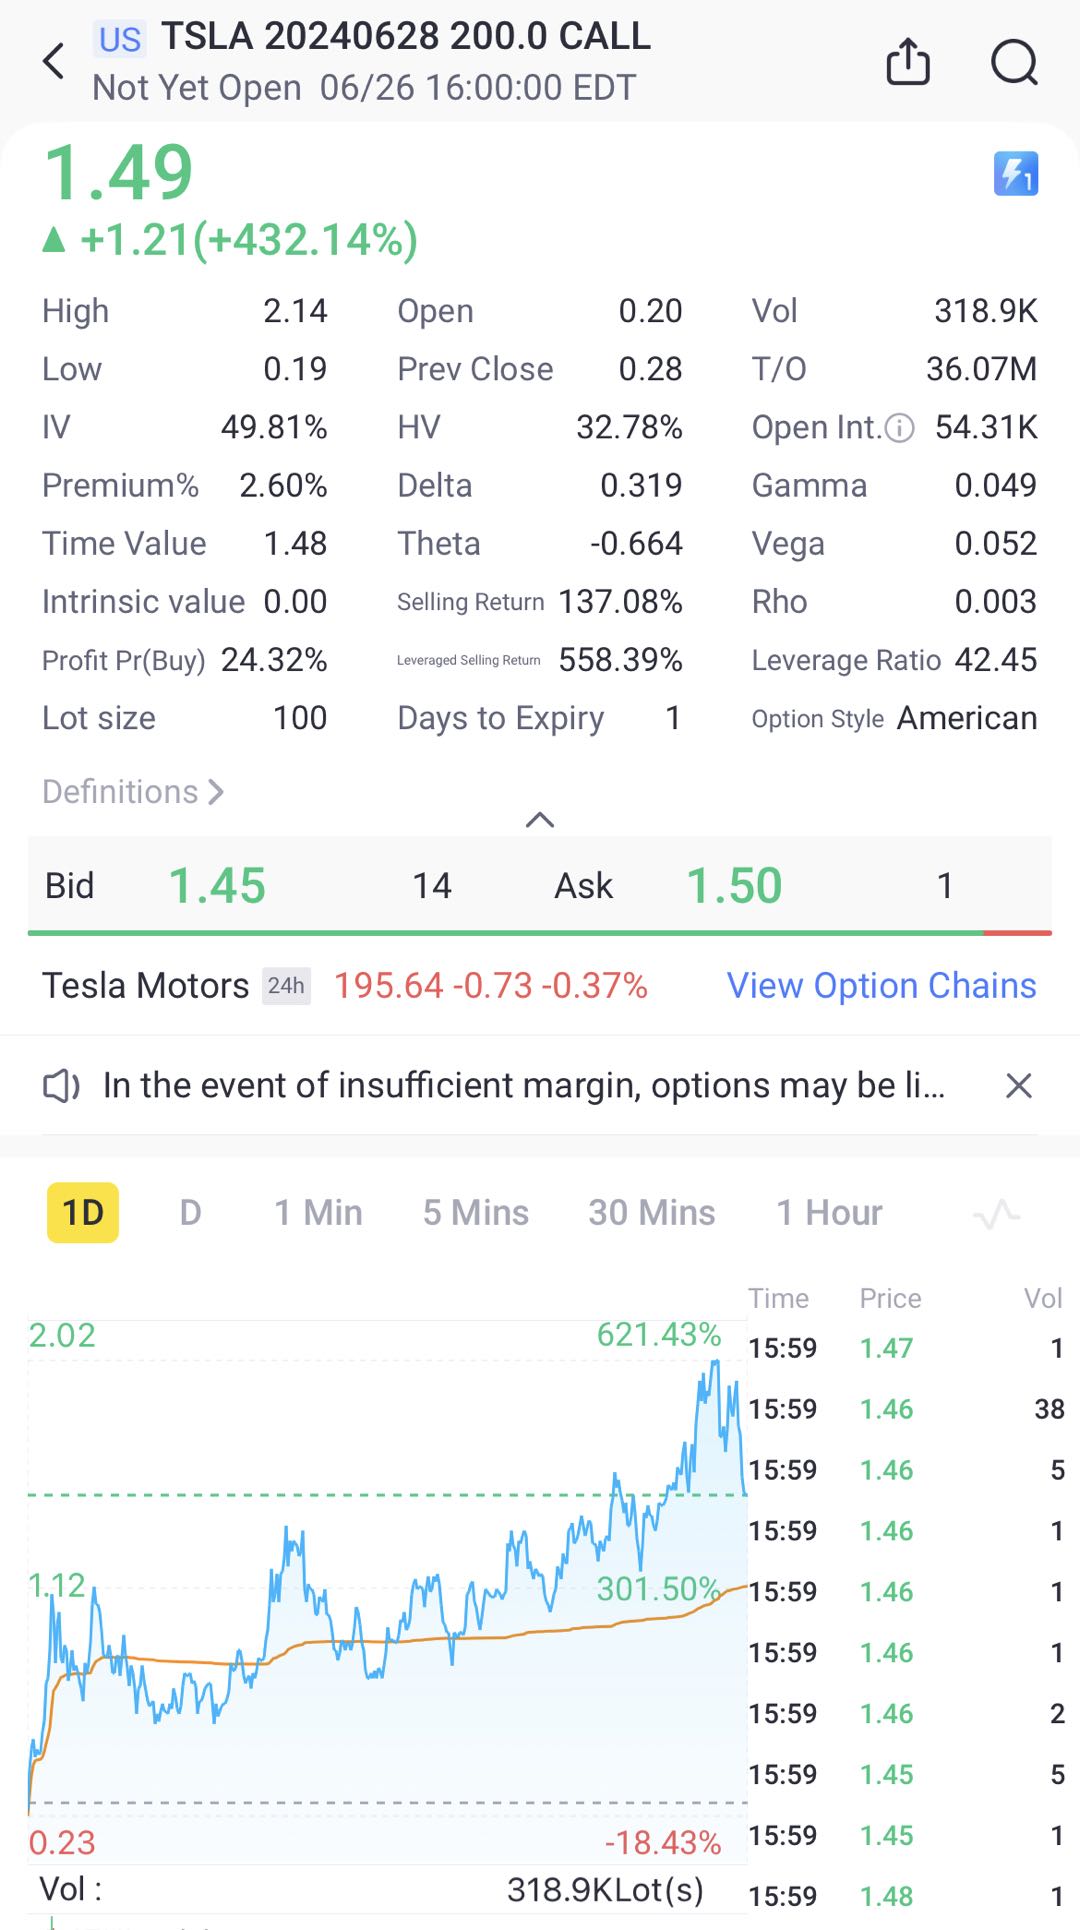This screenshot has height=1930, width=1080.
Task: Tap the blue lightning quick trade icon
Action: coord(1015,174)
